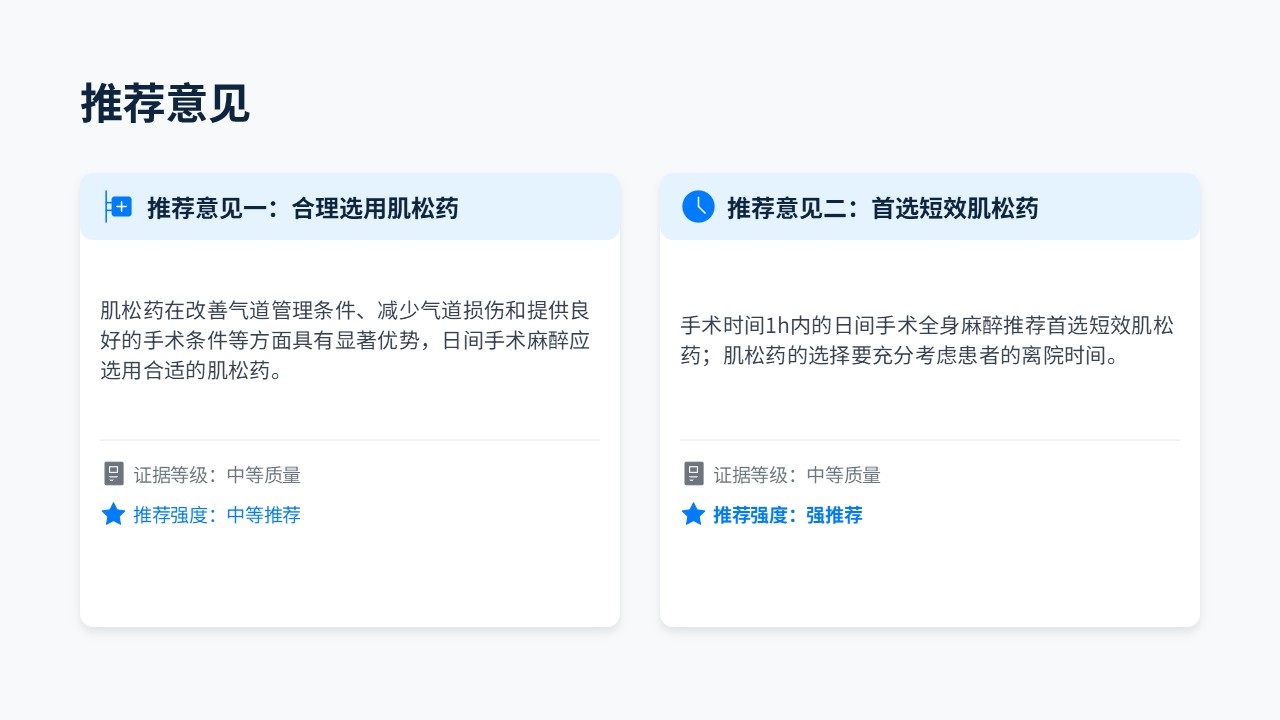Select heading 推荐意见二：首选短效肌松药
1280x720 pixels.
[x=882, y=208]
